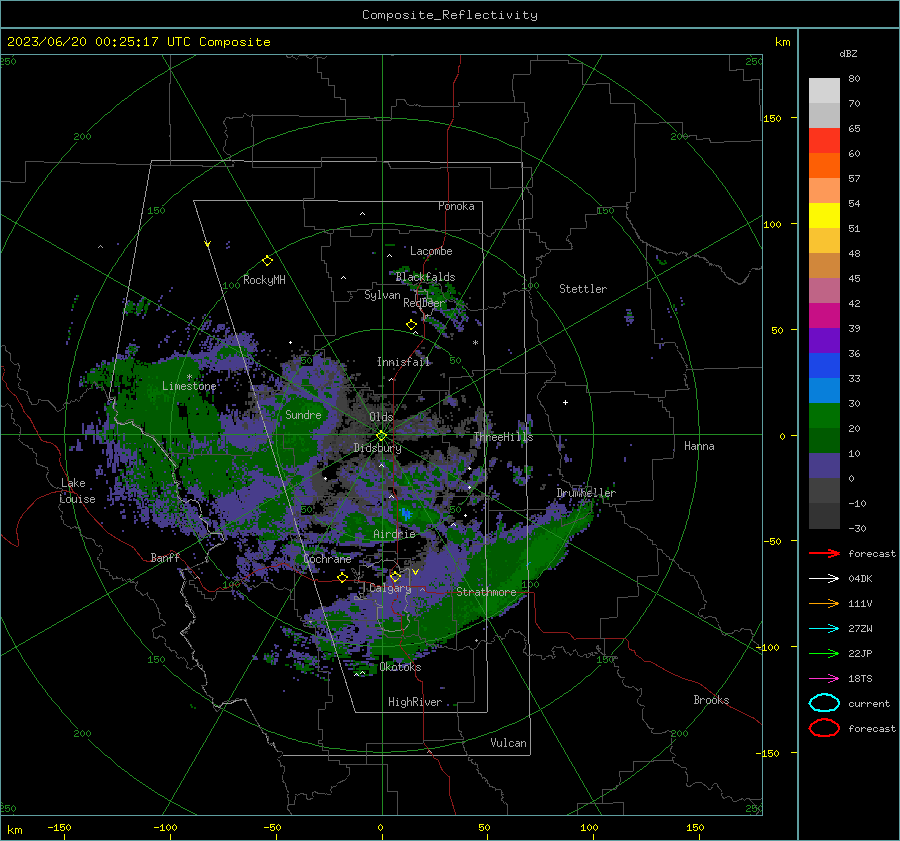Screen dimensions: 900x841
Task: Click the Lacombe map label
Action: point(431,251)
